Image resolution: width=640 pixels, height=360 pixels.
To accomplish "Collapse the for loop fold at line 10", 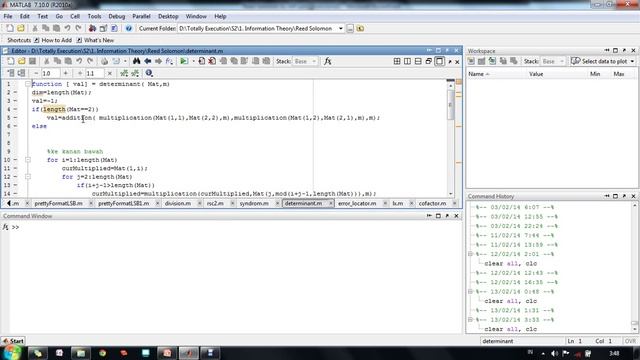I will pyautogui.click(x=28, y=160).
